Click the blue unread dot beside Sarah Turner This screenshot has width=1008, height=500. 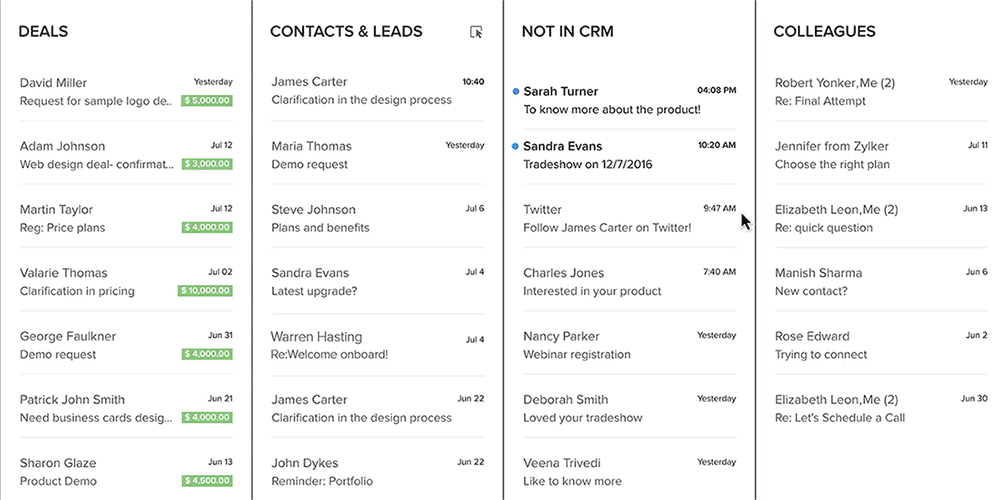(x=516, y=91)
